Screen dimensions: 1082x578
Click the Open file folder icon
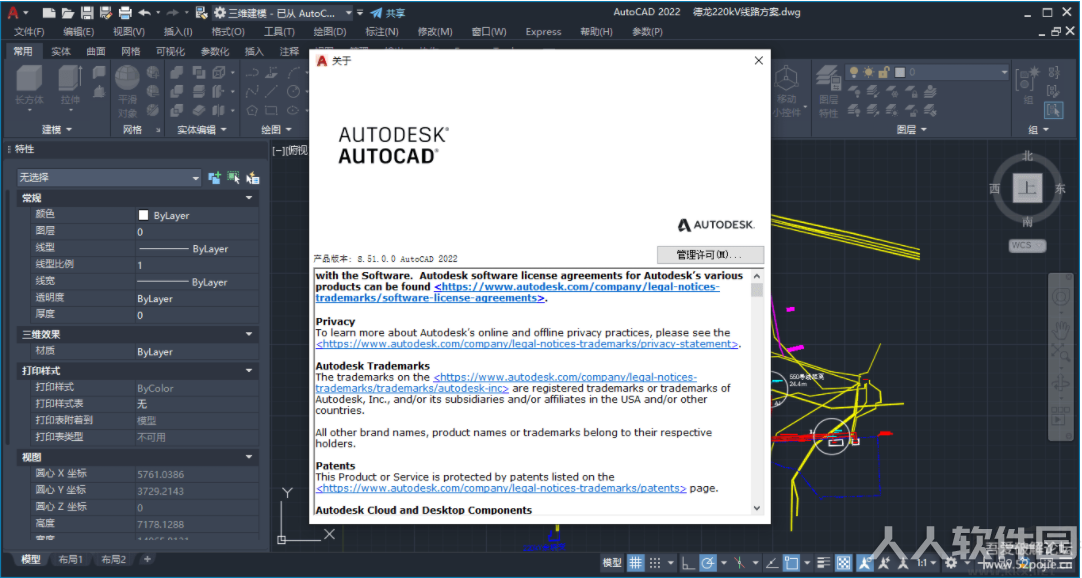coord(68,12)
